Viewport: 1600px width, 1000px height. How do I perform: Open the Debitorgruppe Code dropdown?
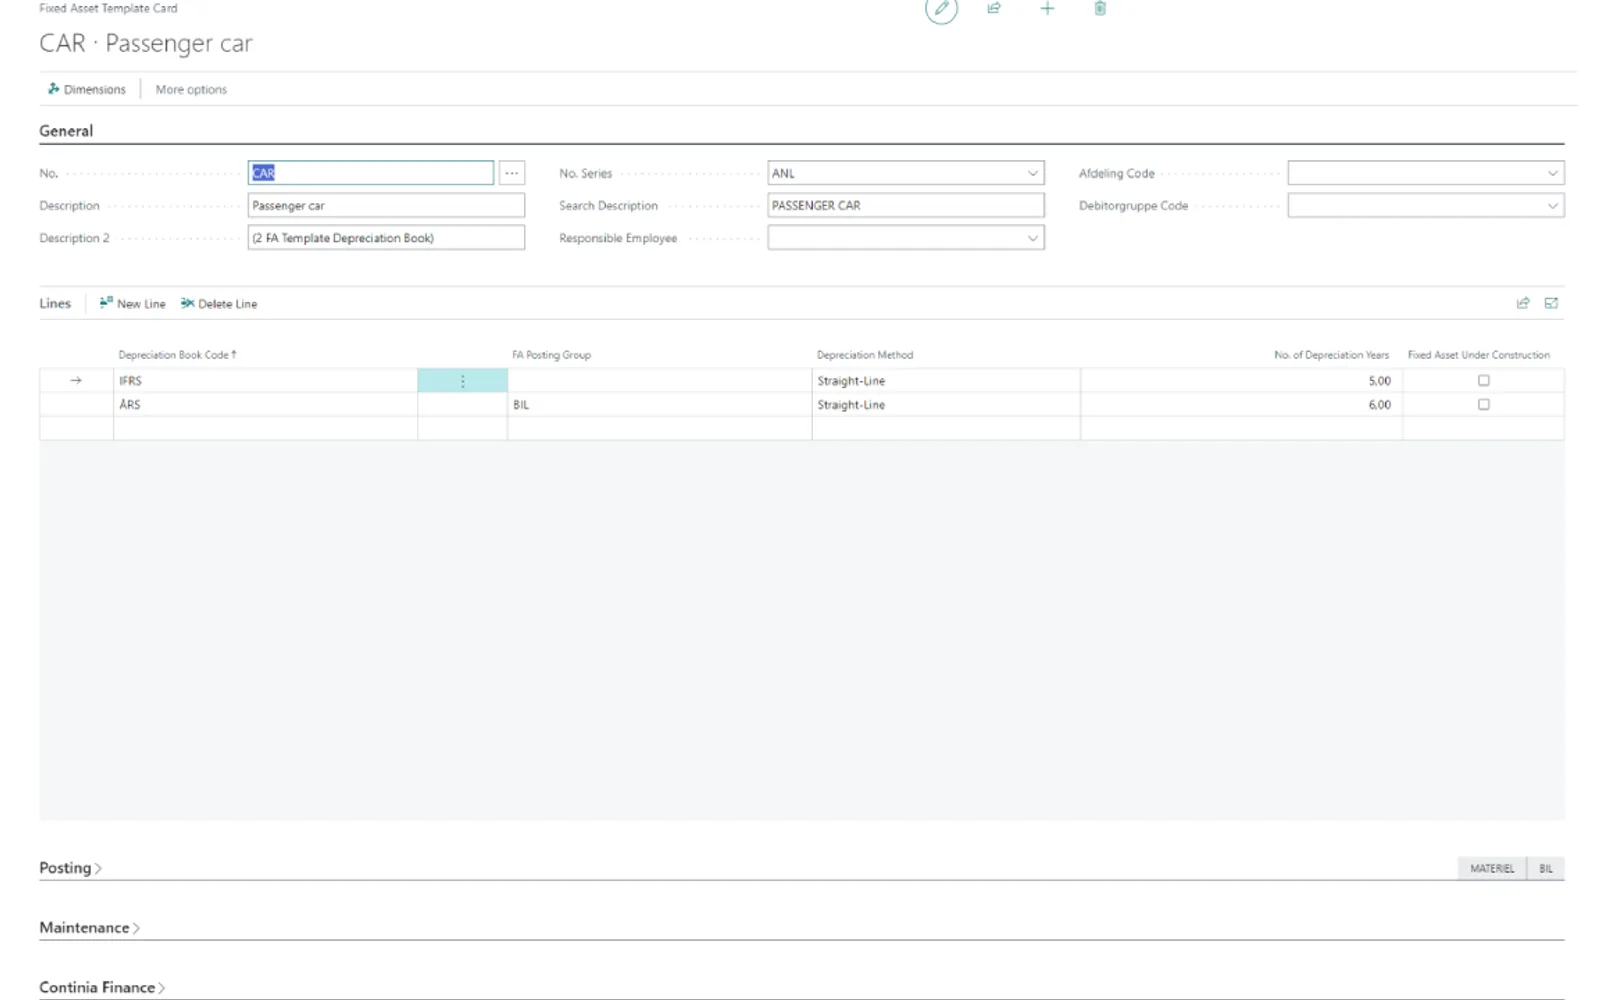pyautogui.click(x=1552, y=205)
